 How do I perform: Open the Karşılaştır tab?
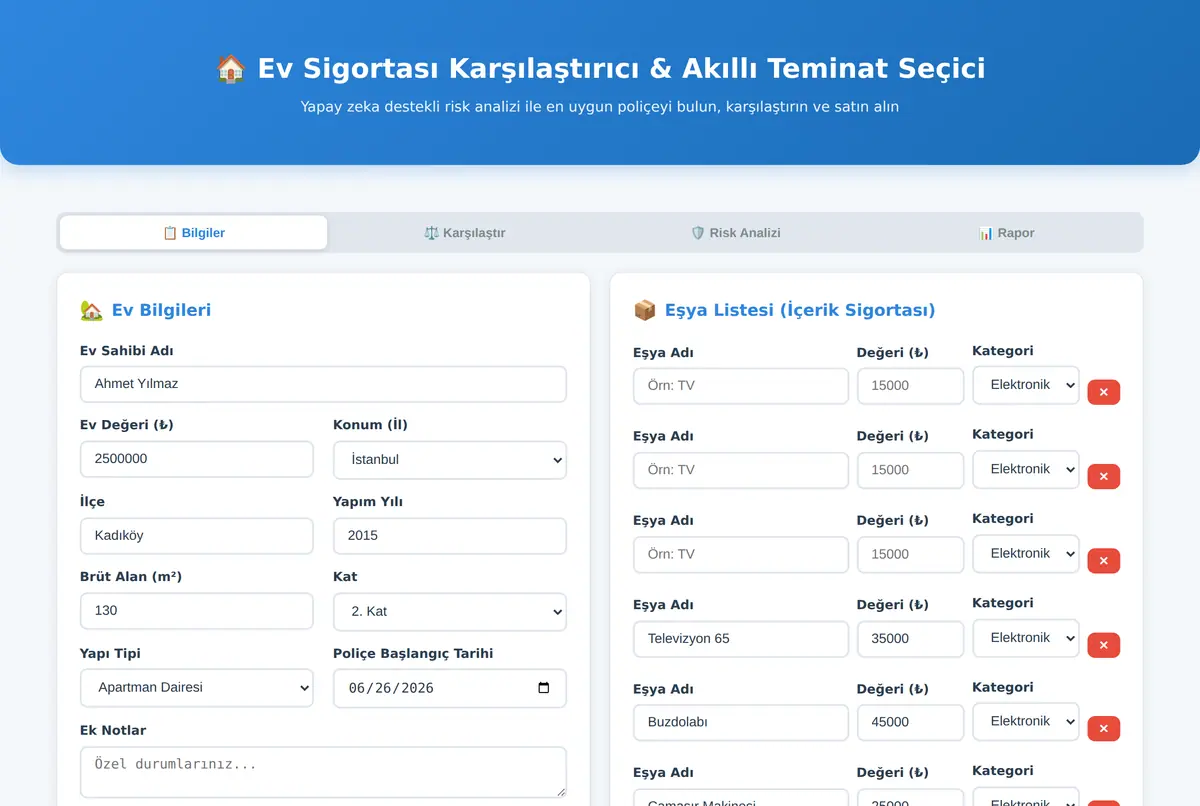(465, 233)
